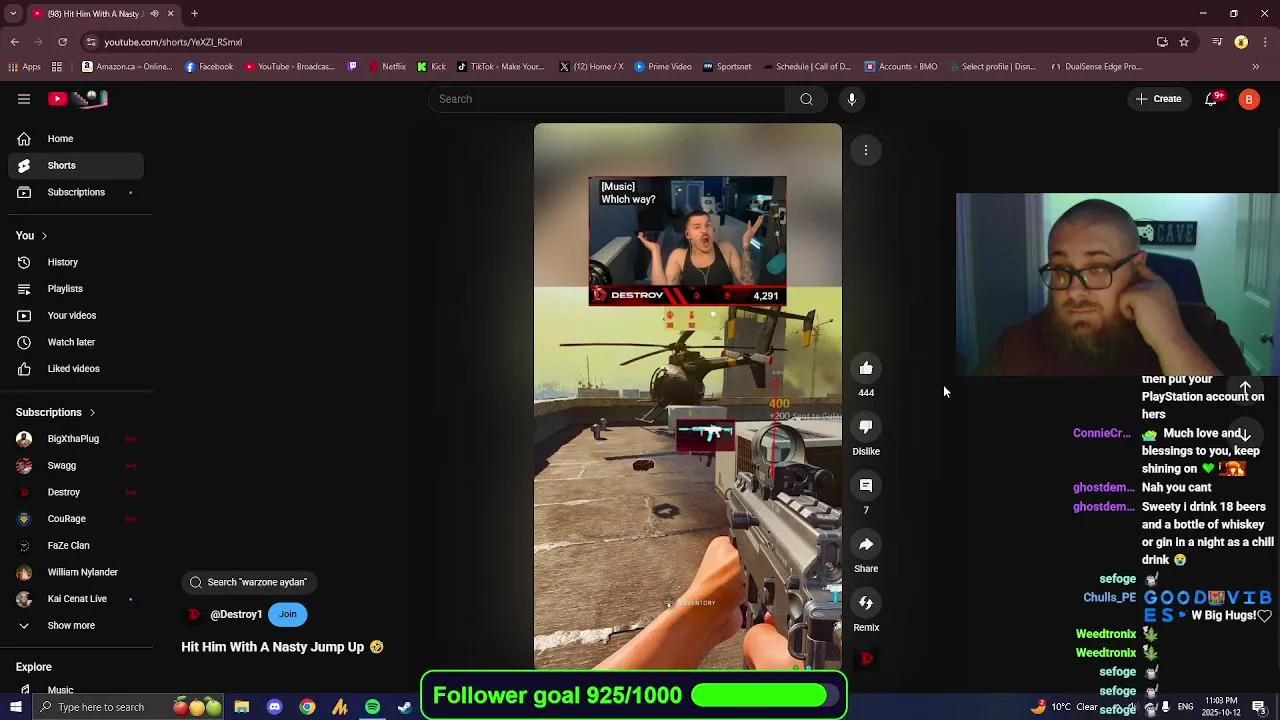
Task: Share the Short
Action: 866,545
